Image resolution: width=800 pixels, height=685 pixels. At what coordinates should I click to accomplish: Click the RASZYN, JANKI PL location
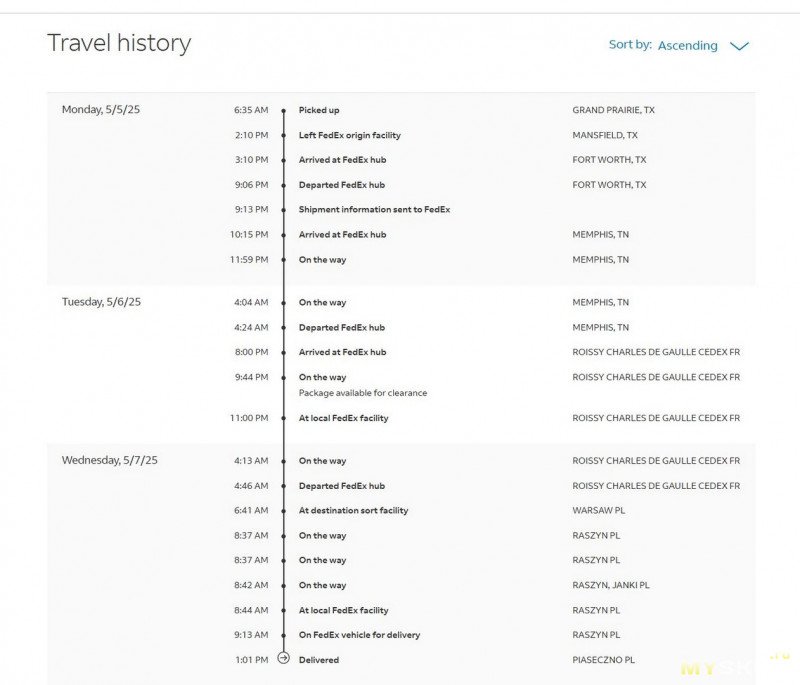pyautogui.click(x=611, y=585)
